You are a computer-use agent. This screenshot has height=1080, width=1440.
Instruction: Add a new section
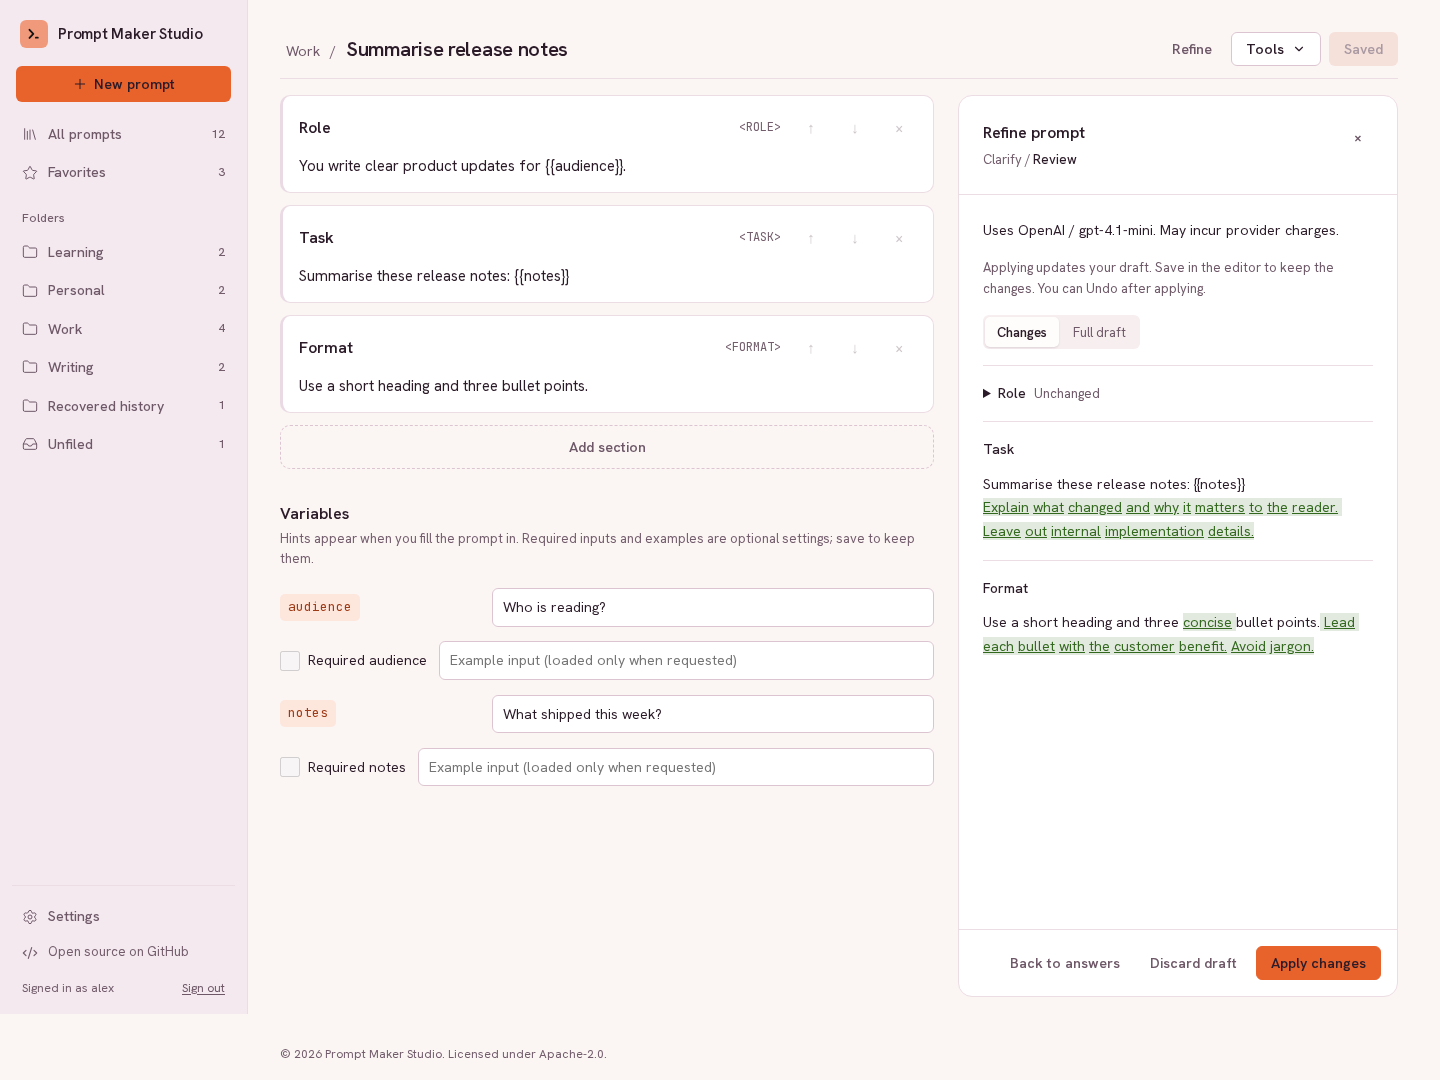tap(607, 447)
